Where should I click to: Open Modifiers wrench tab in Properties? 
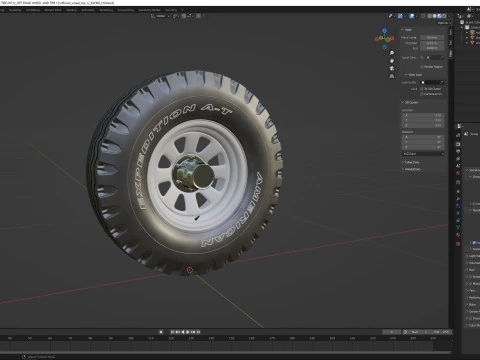tap(458, 198)
